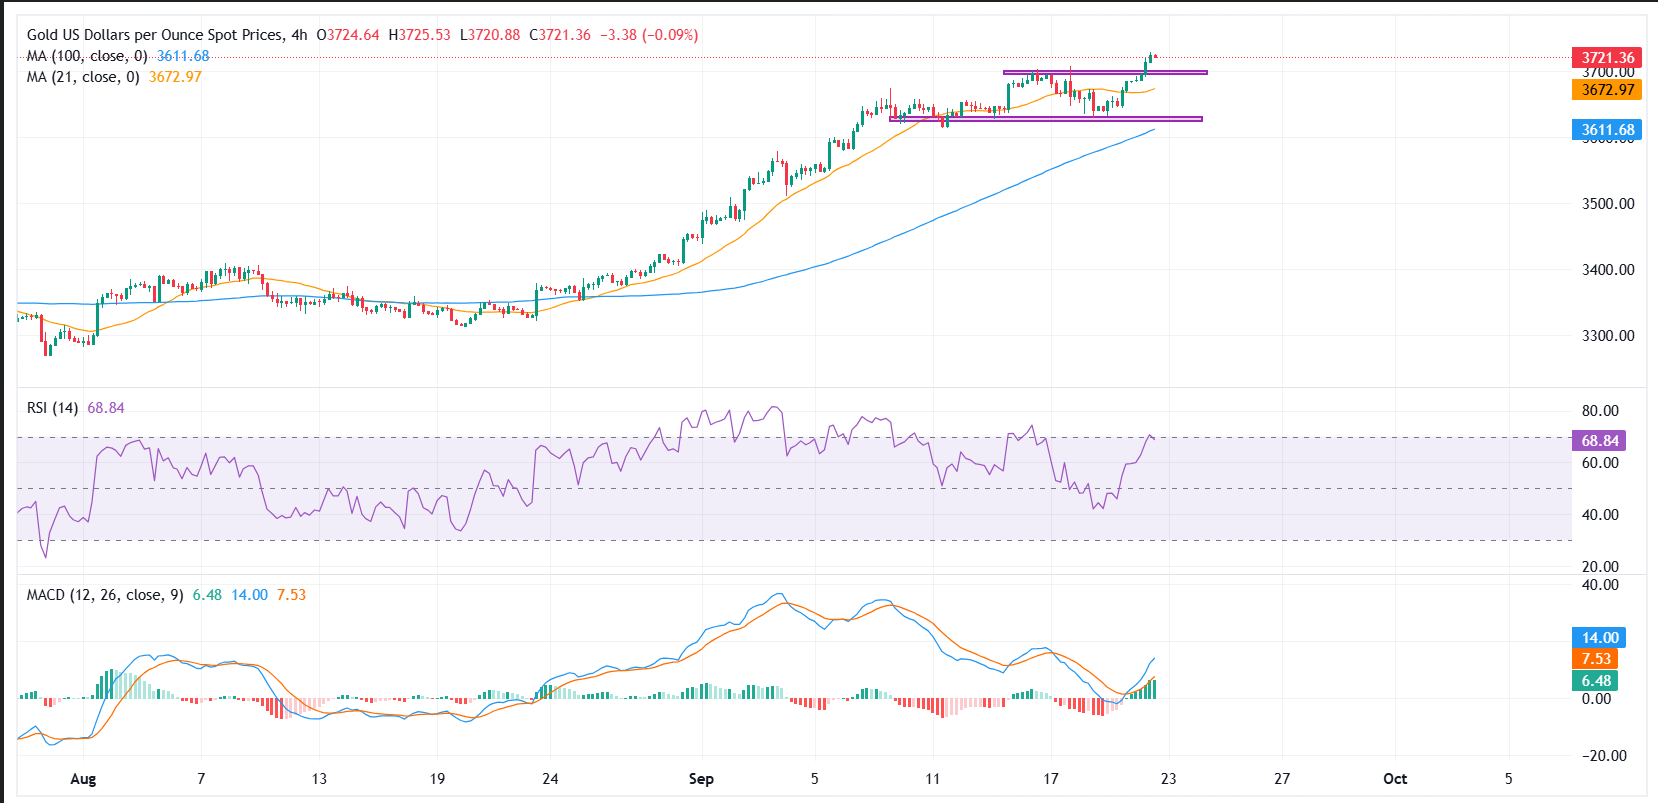Click the MA (100, close, 0) indicator label
The image size is (1658, 803).
87,56
